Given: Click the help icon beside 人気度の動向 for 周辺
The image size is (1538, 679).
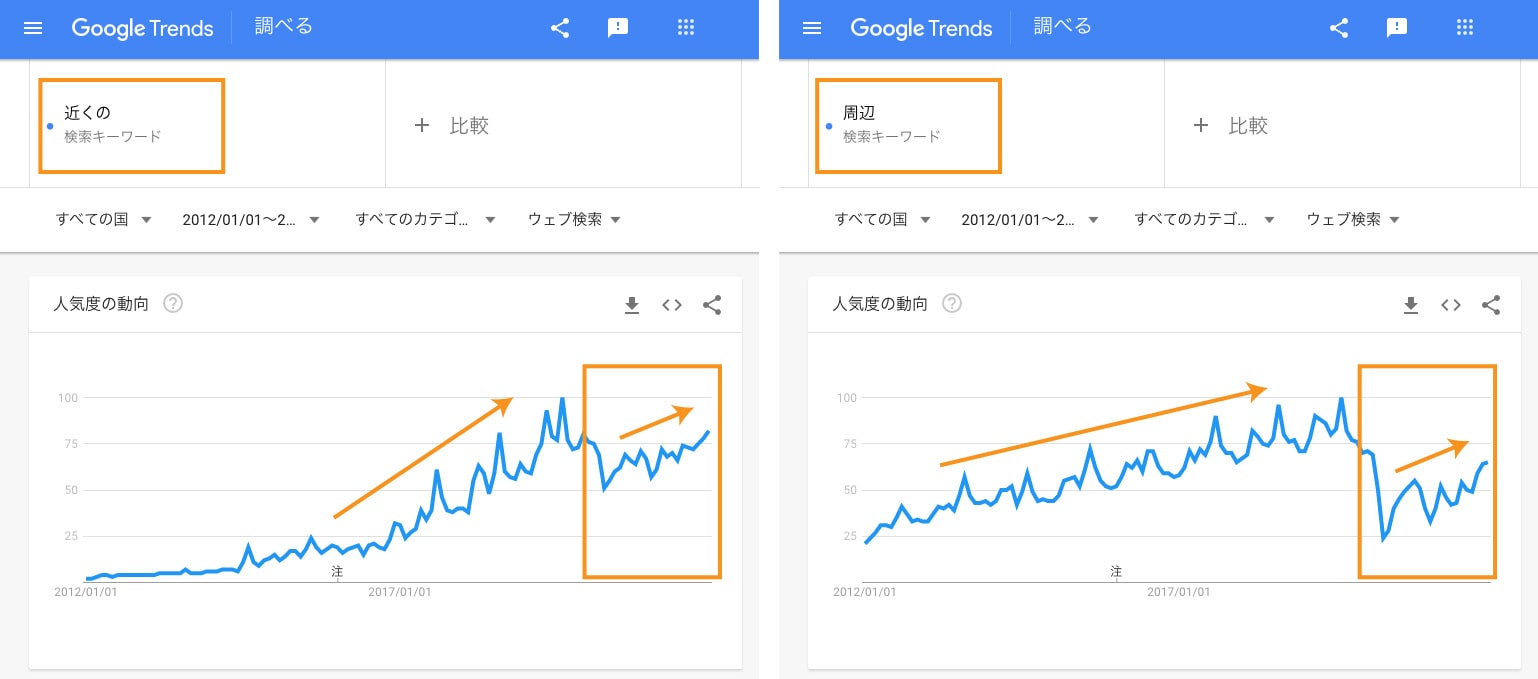Looking at the screenshot, I should (x=952, y=304).
